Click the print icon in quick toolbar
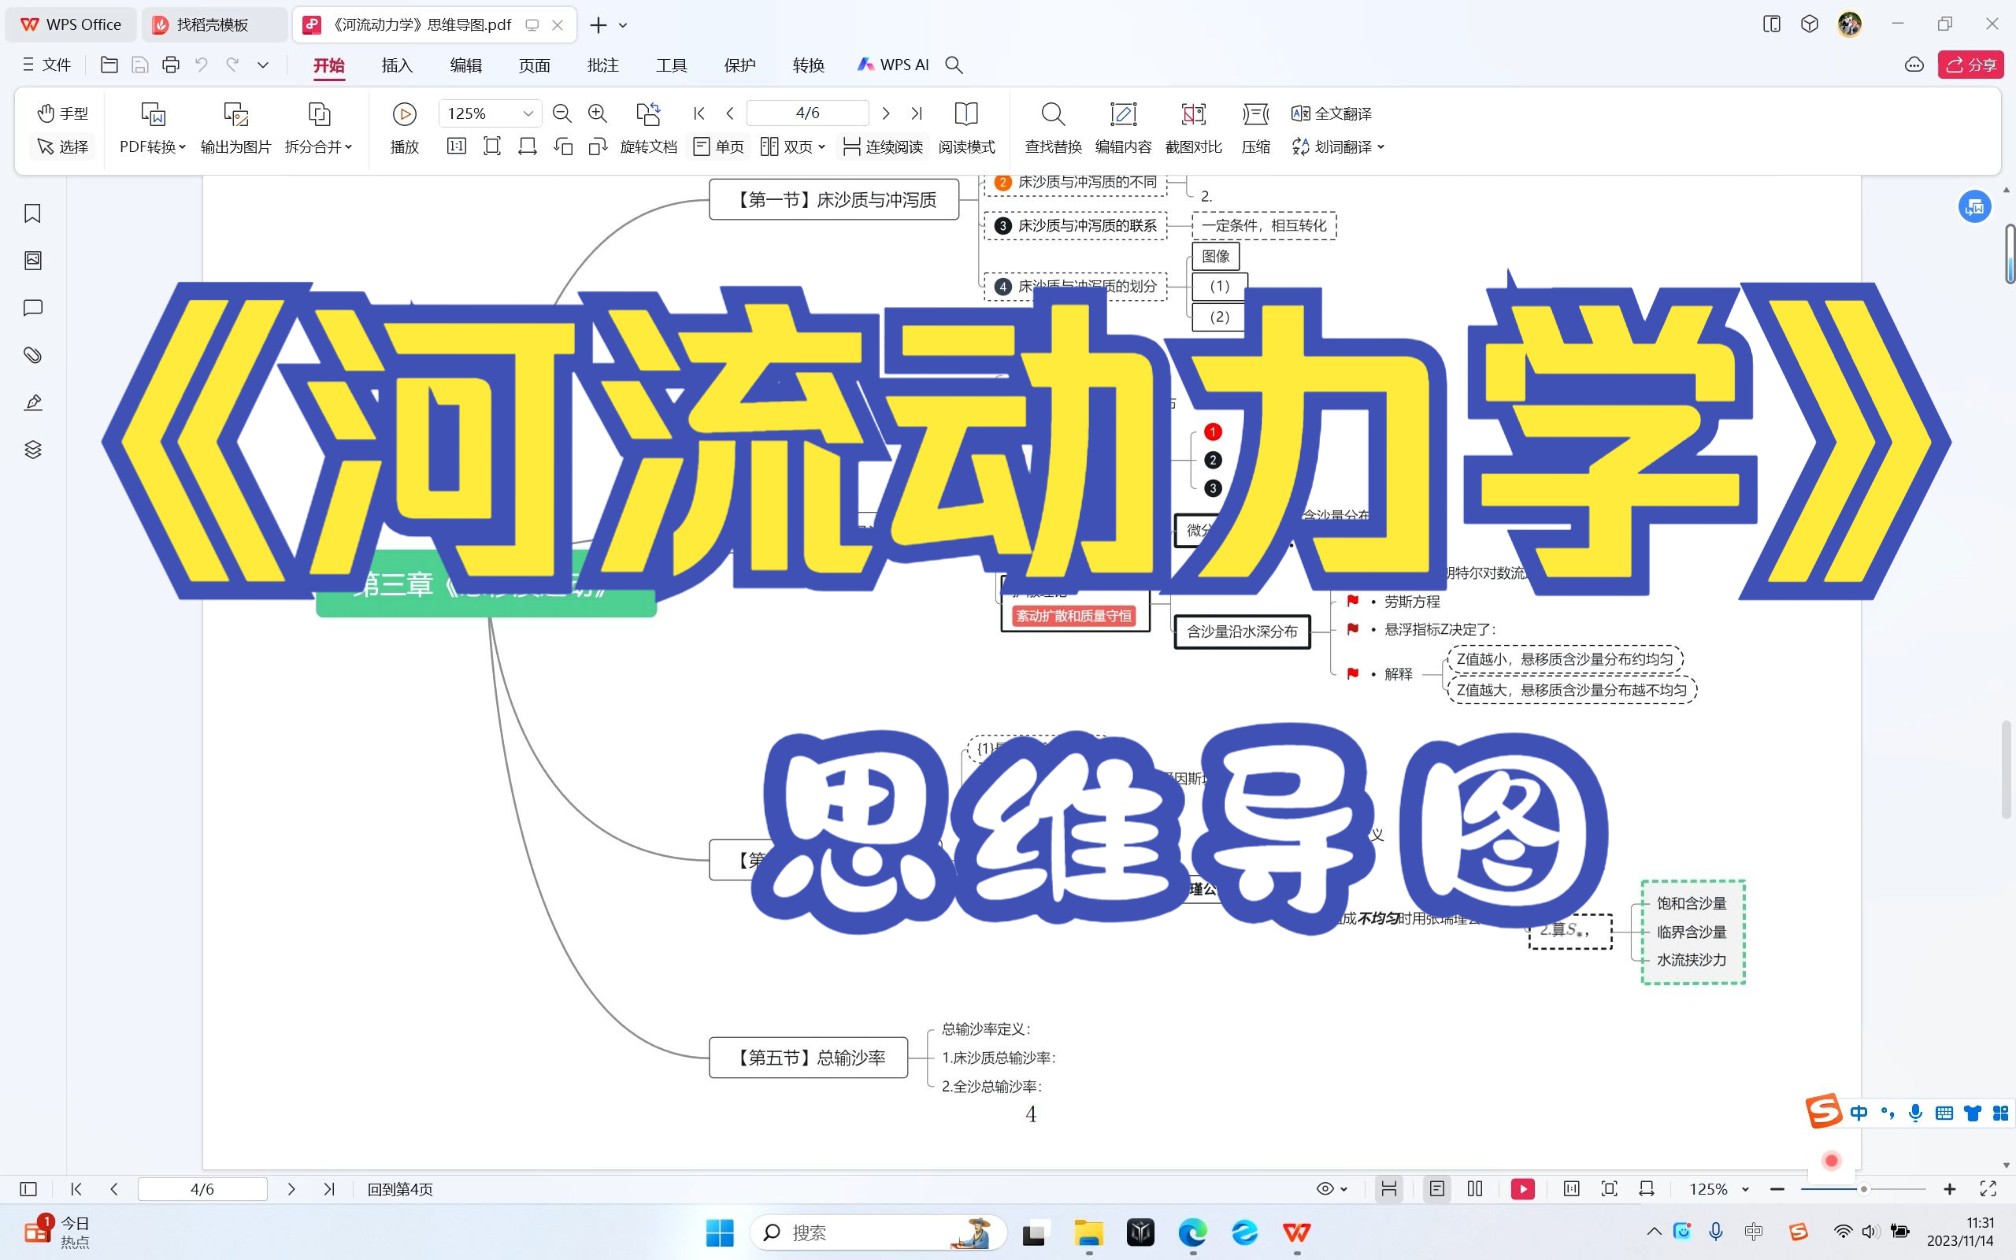 (171, 65)
